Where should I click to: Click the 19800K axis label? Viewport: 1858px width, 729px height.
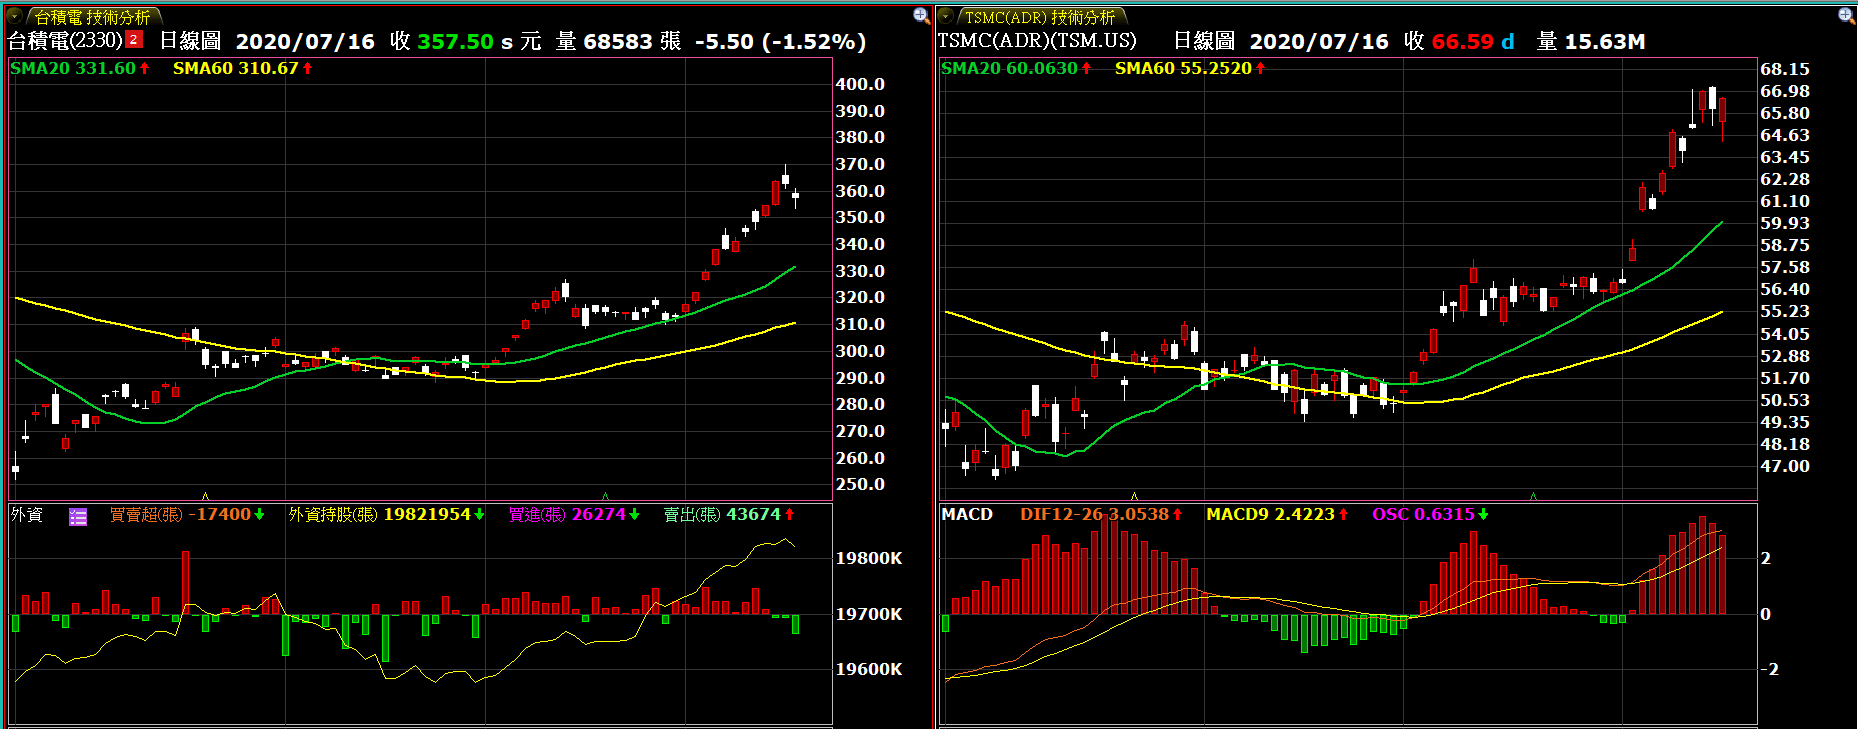pyautogui.click(x=869, y=559)
